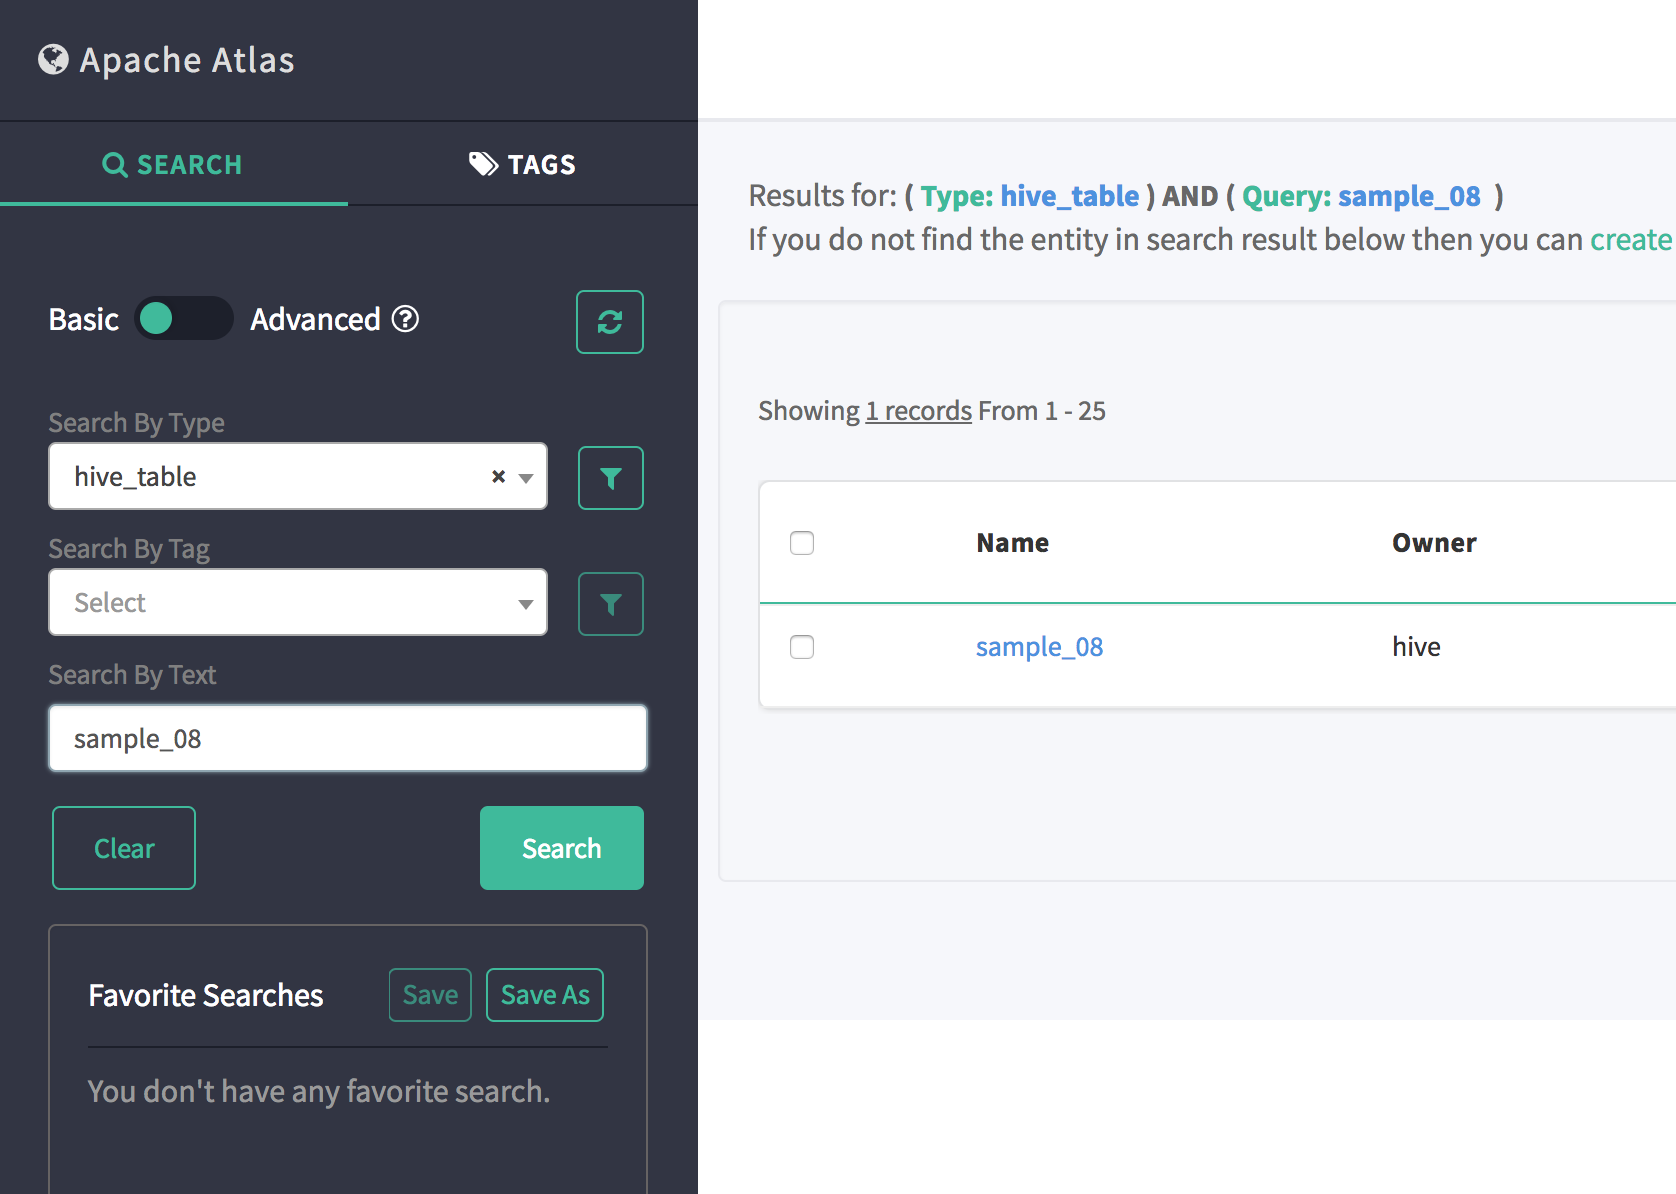Click the Advanced search help question icon

(x=405, y=319)
